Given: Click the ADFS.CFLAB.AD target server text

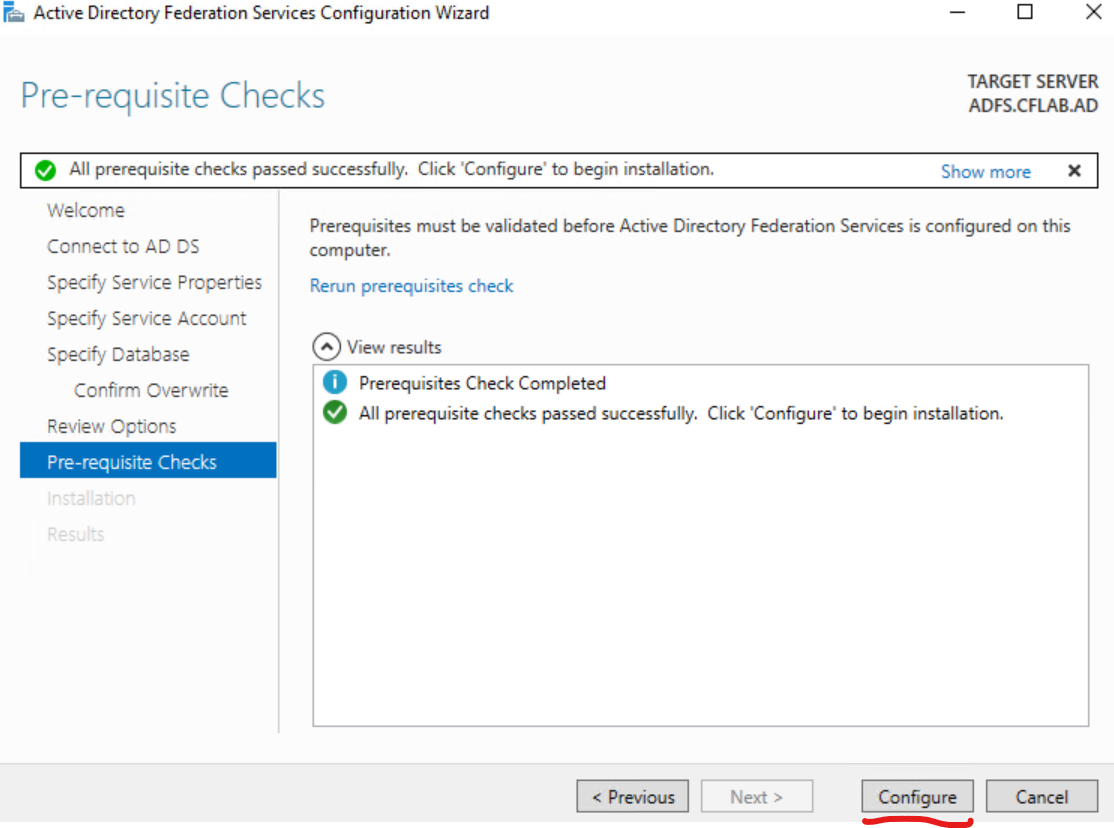Looking at the screenshot, I should point(1033,106).
